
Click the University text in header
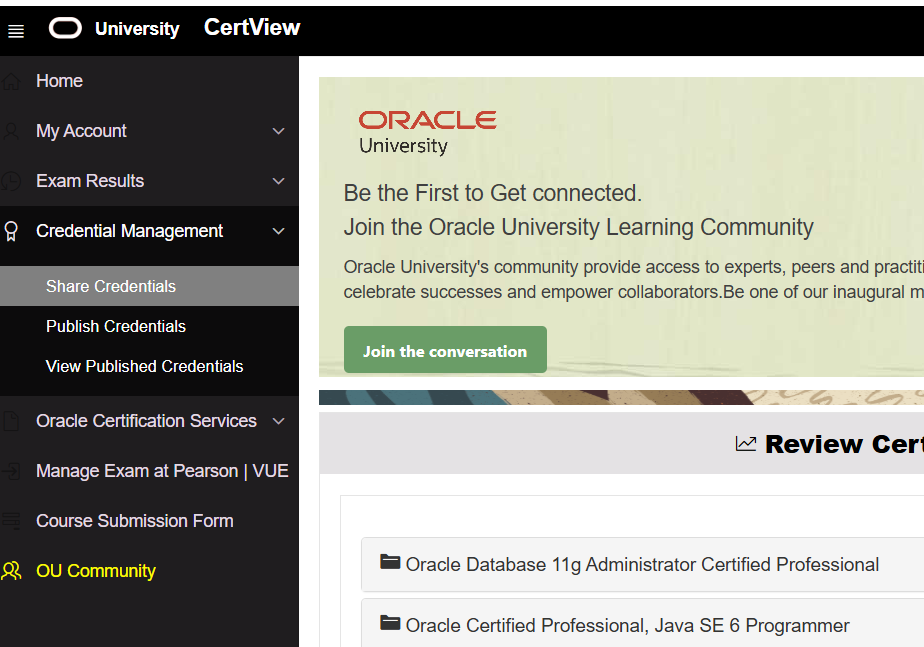click(137, 28)
